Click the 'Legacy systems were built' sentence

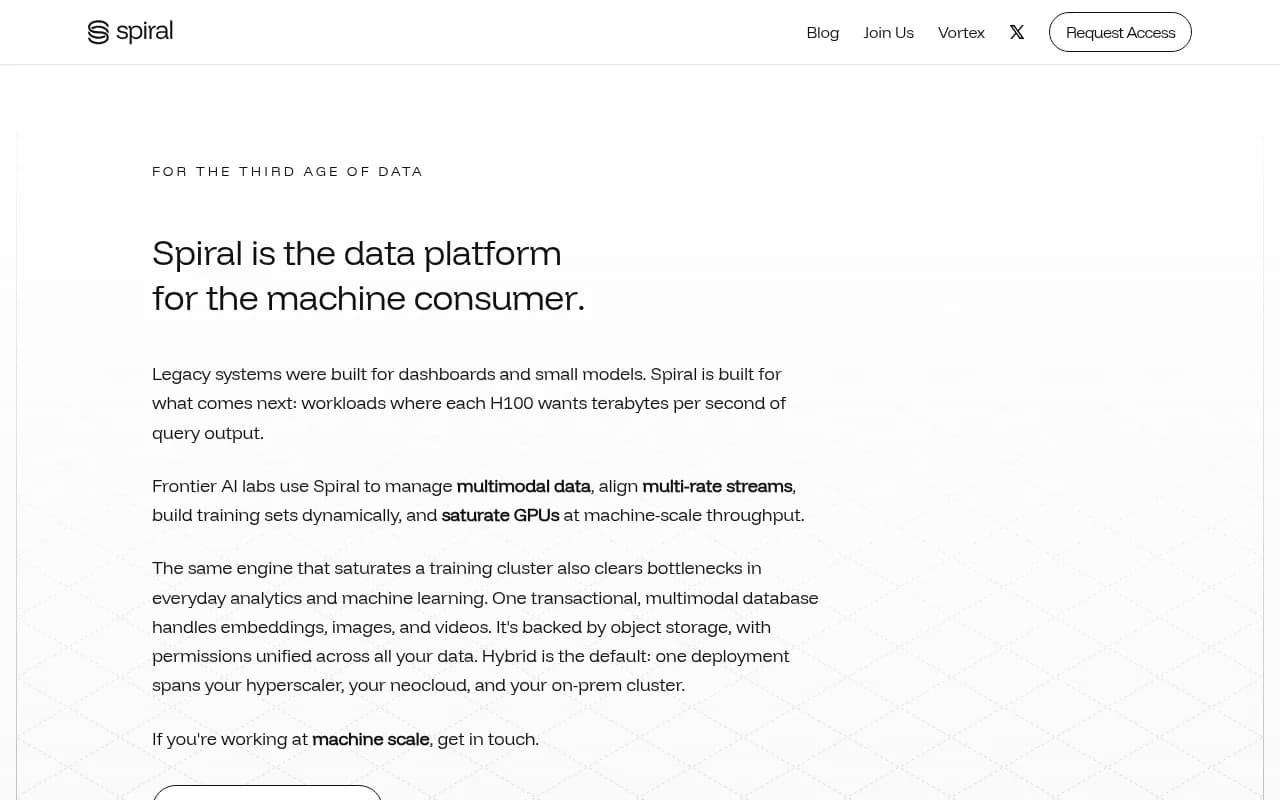click(x=396, y=374)
